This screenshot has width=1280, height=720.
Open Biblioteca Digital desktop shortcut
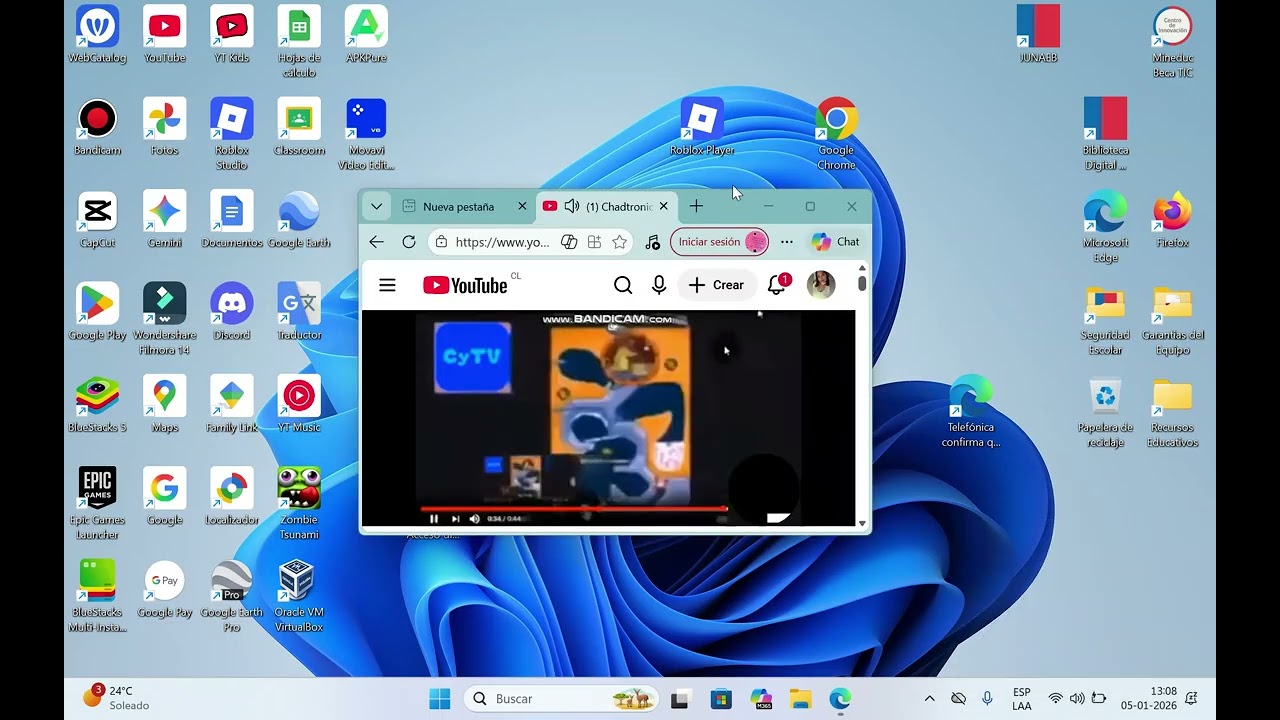point(1105,134)
